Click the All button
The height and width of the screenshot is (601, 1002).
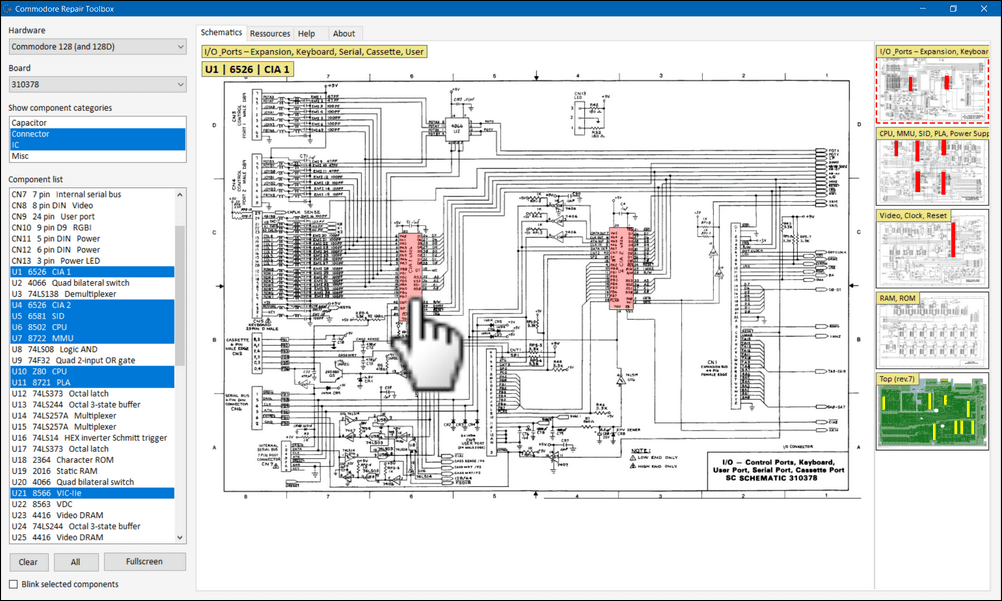click(75, 562)
